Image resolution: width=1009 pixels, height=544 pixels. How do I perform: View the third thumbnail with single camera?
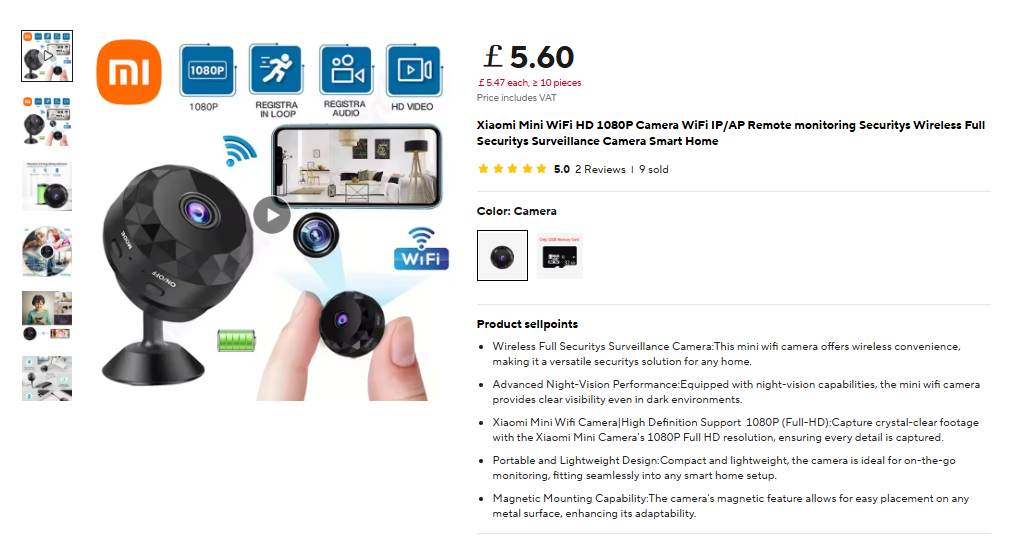pyautogui.click(x=47, y=186)
